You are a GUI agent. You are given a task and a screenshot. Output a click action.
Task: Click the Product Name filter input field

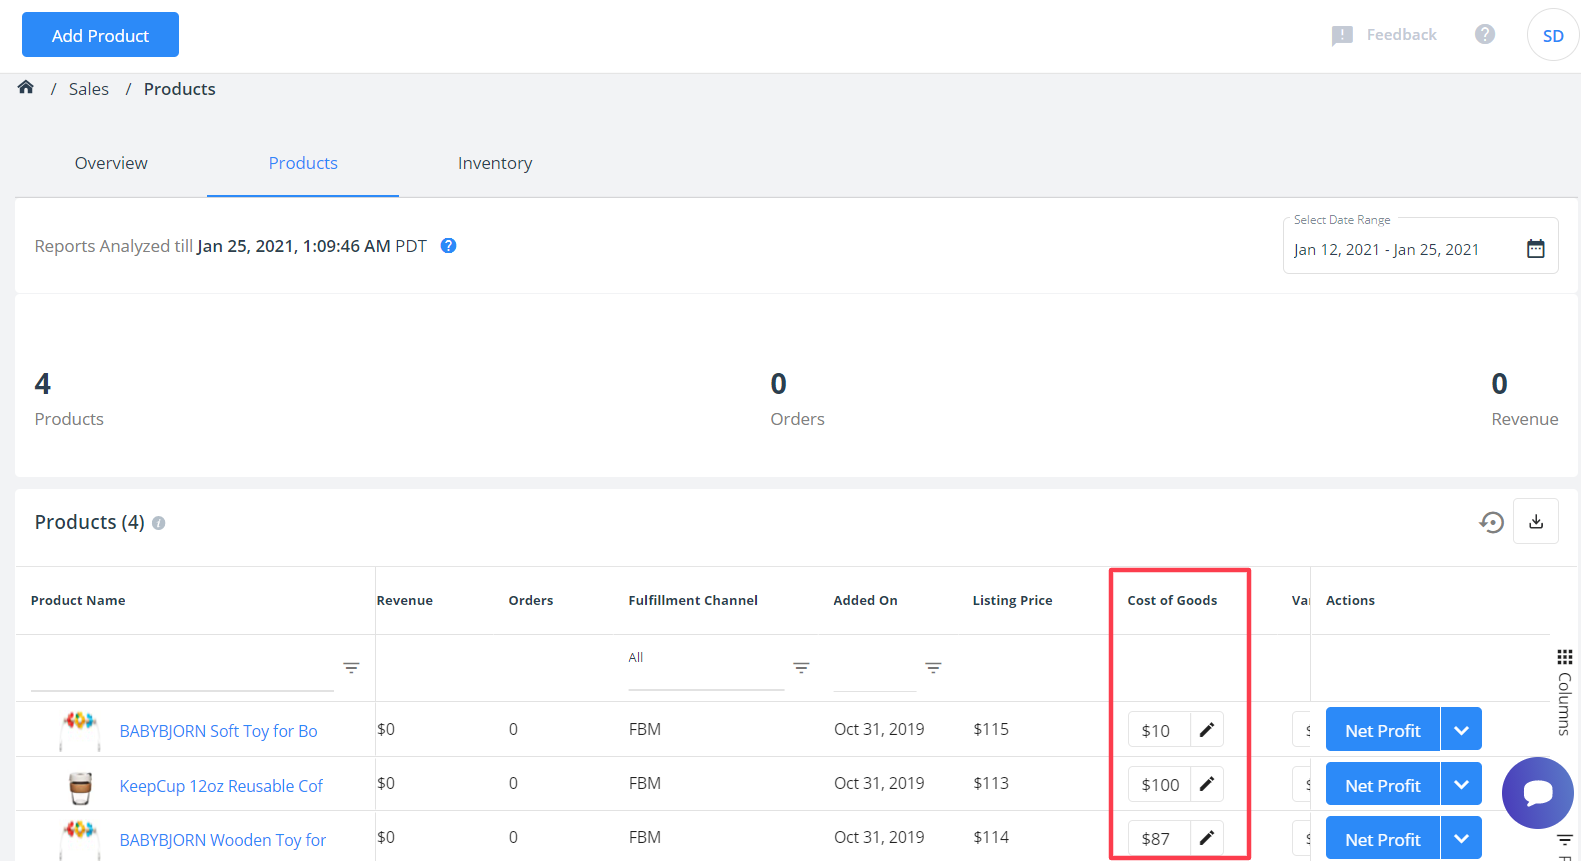(182, 668)
